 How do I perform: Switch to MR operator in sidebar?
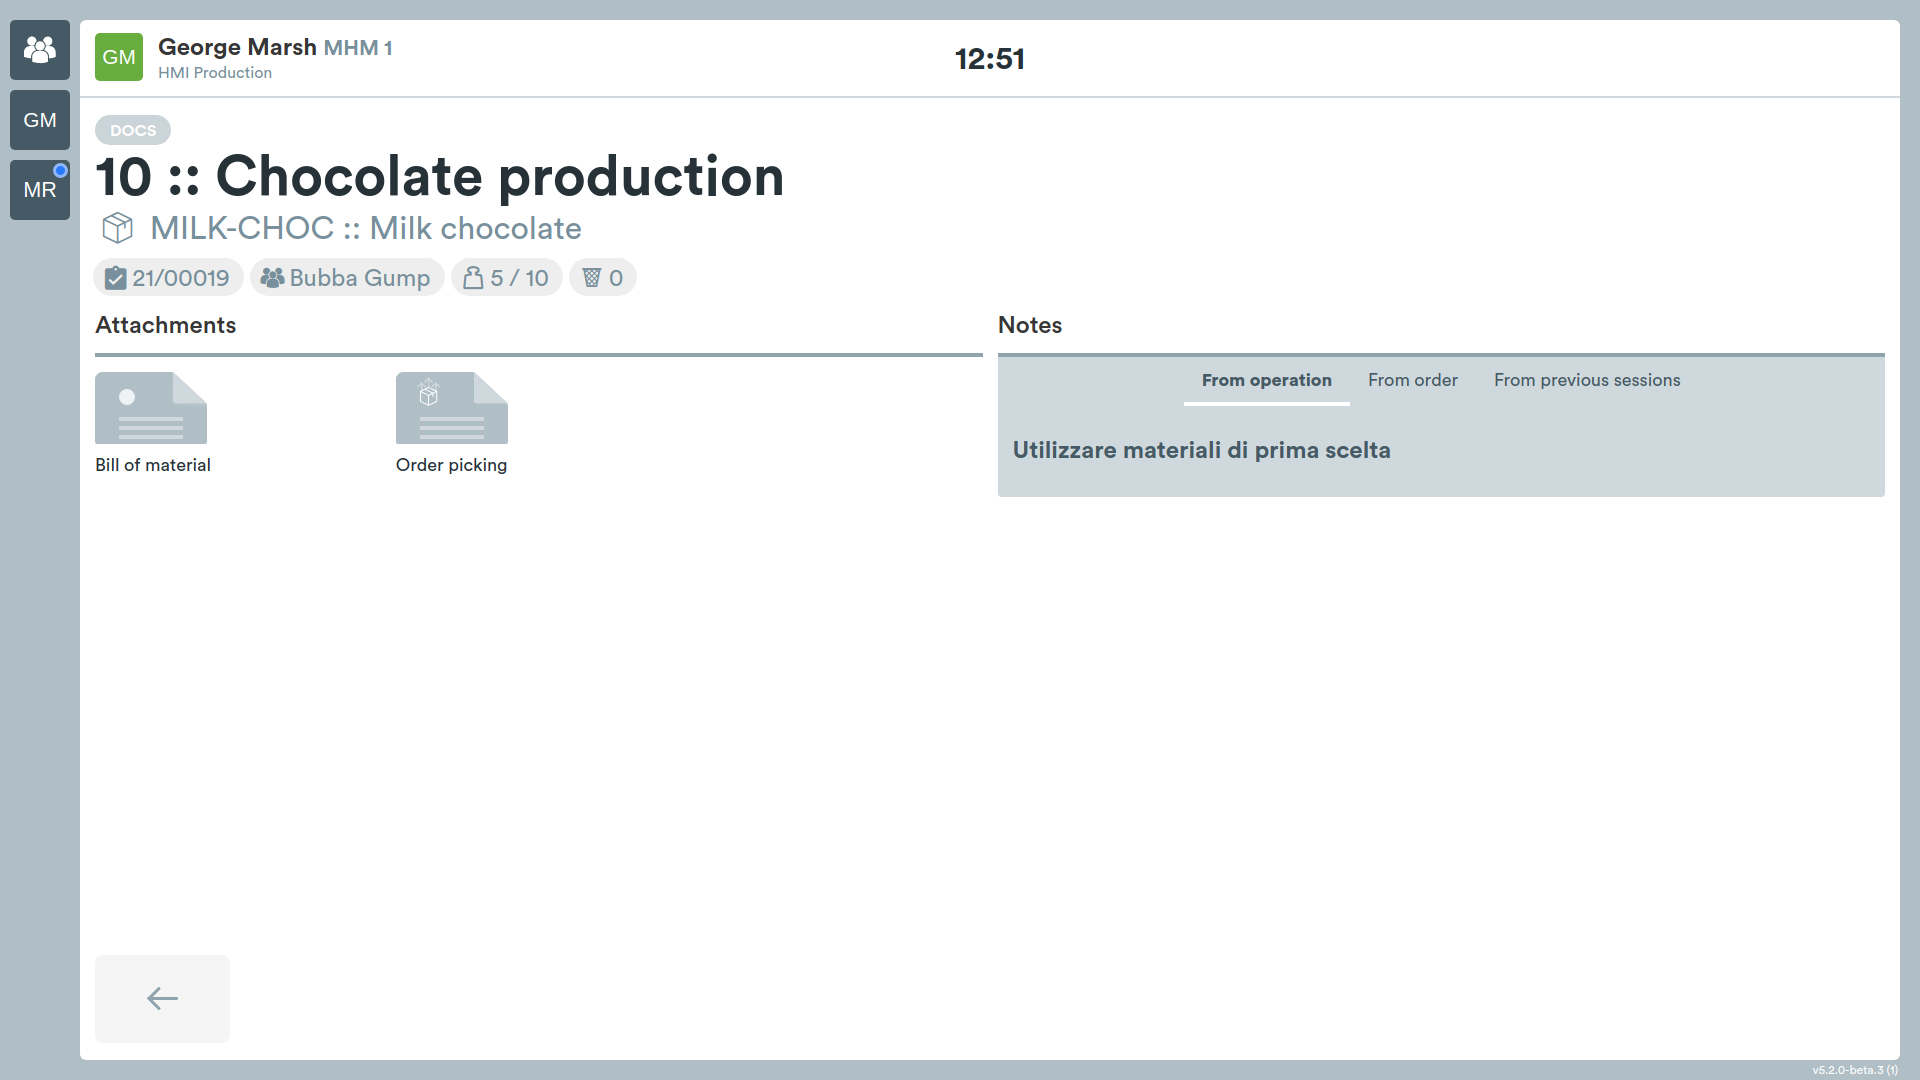pos(40,190)
